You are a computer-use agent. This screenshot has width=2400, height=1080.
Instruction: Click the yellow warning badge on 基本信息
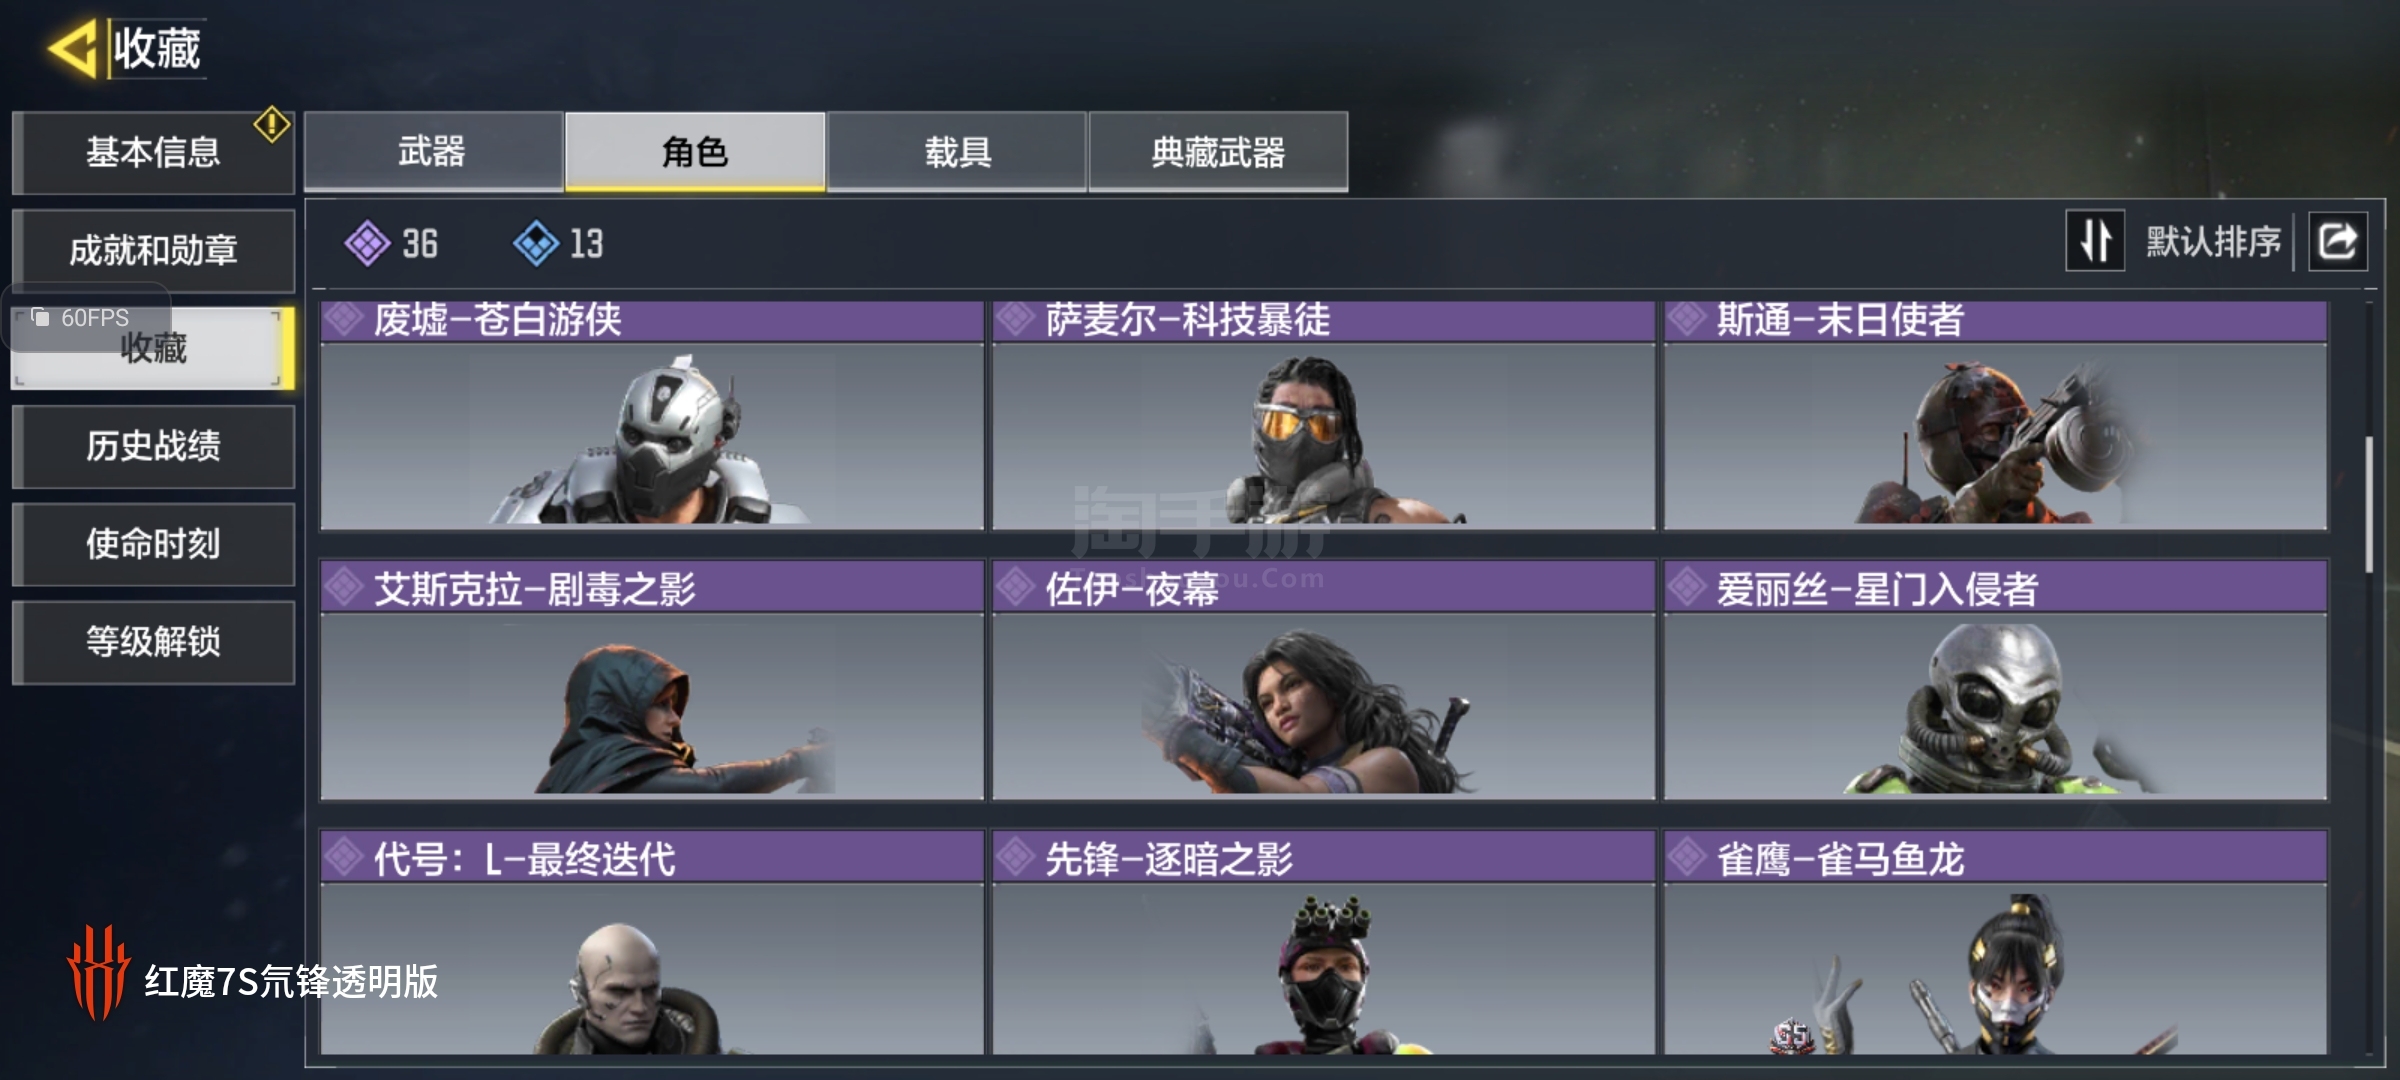coord(272,125)
